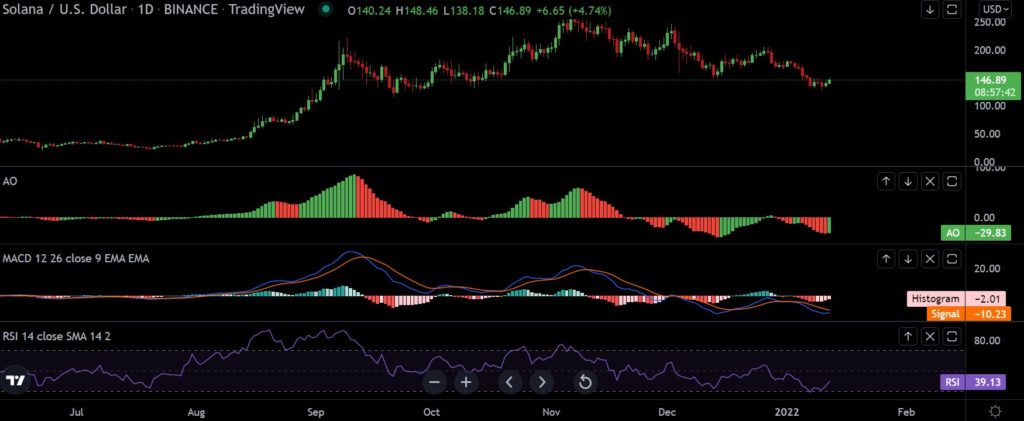The image size is (1024, 421).
Task: Delete the RSI indicator pane
Action: click(931, 337)
